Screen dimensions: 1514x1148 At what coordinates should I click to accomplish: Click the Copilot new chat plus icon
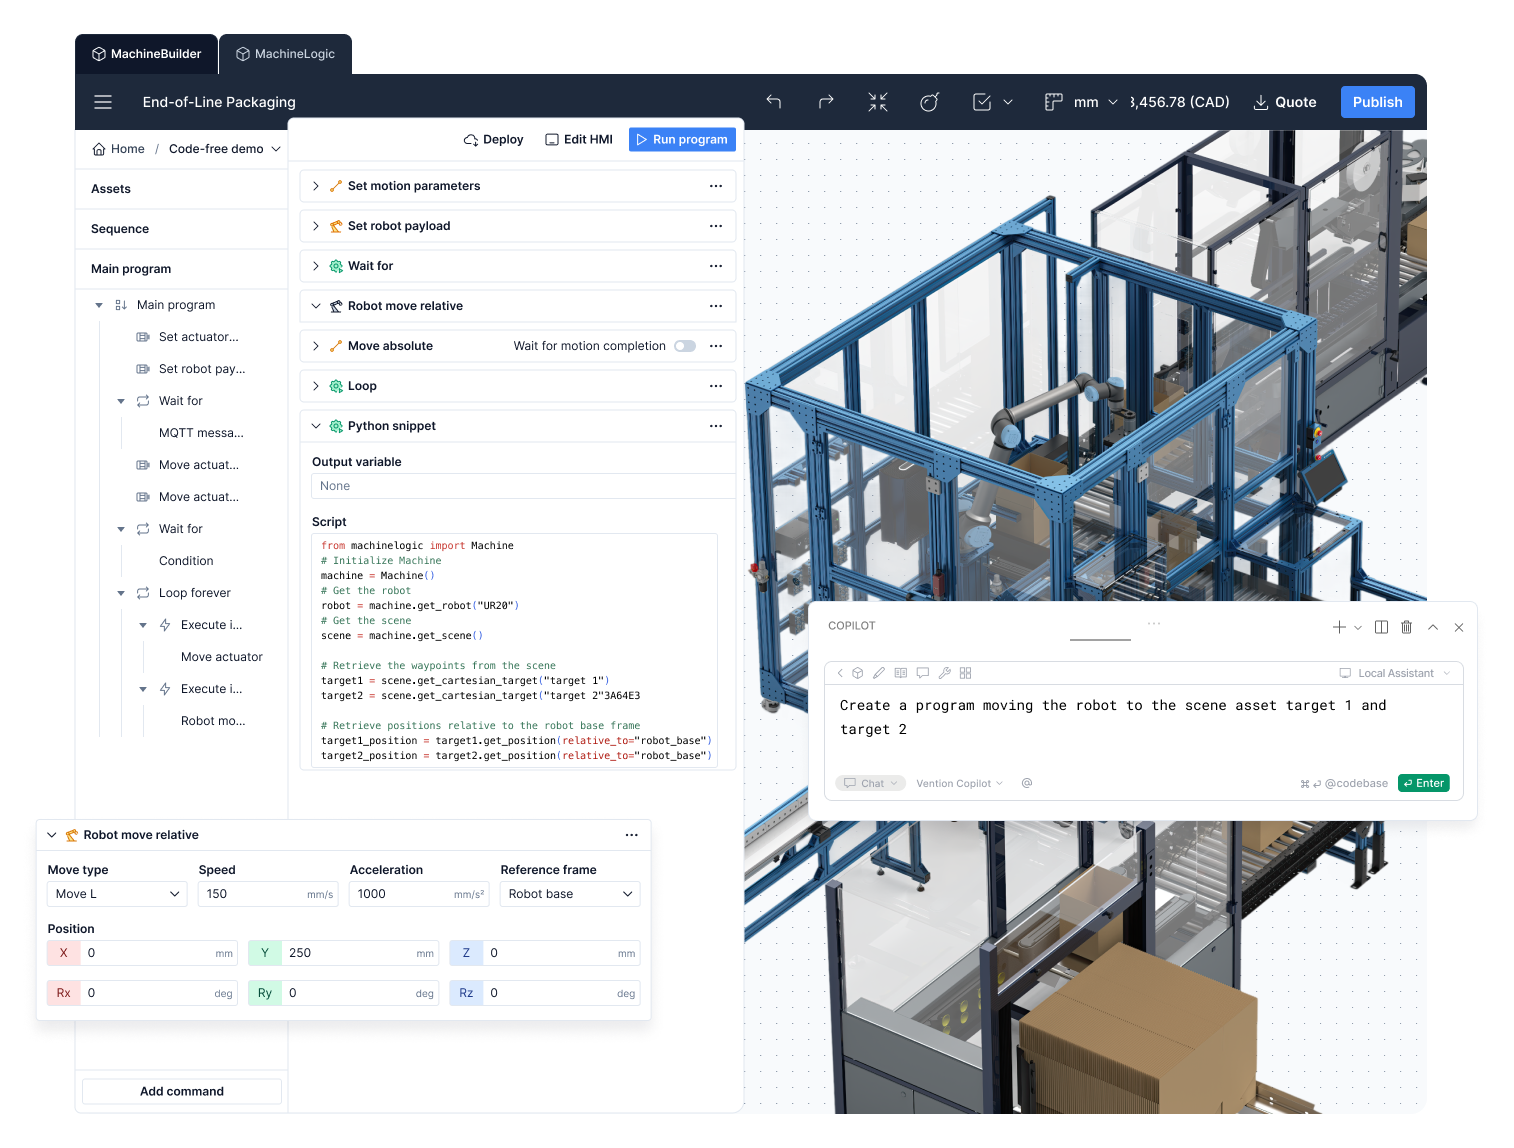click(x=1339, y=627)
